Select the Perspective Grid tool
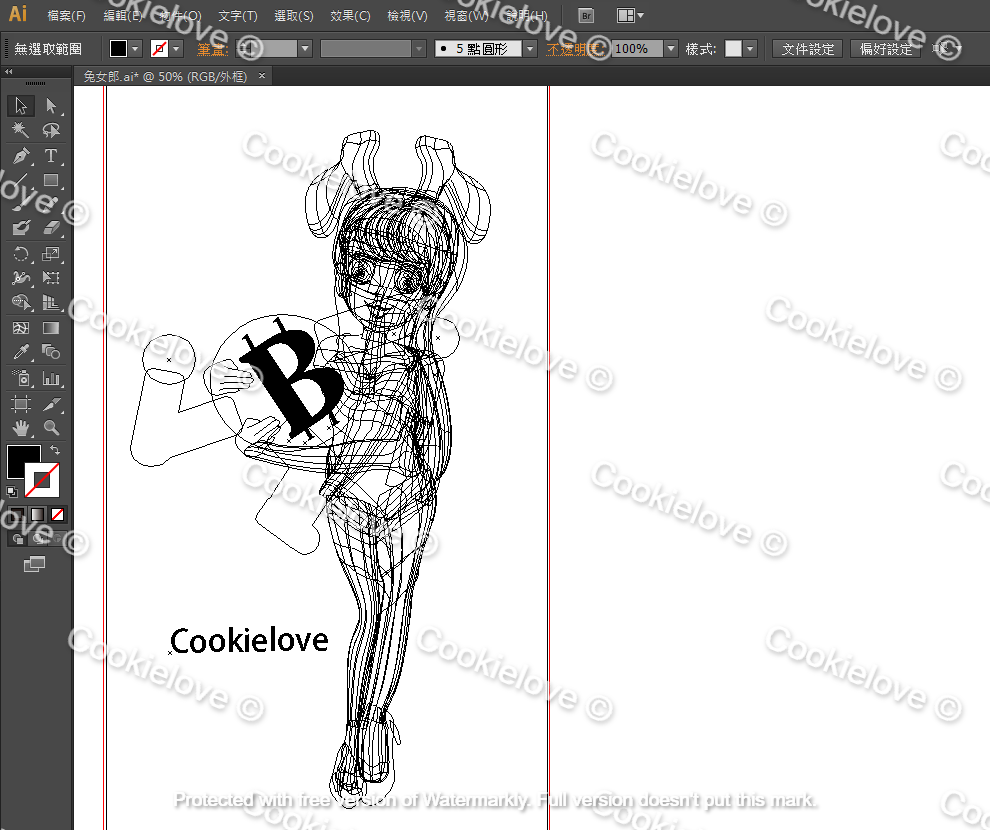 pos(51,302)
